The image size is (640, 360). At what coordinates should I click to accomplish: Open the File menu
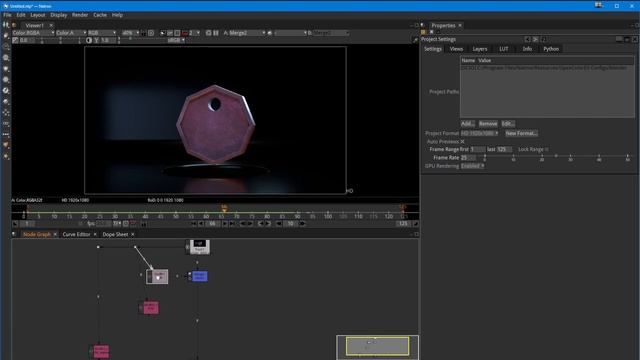(x=7, y=15)
